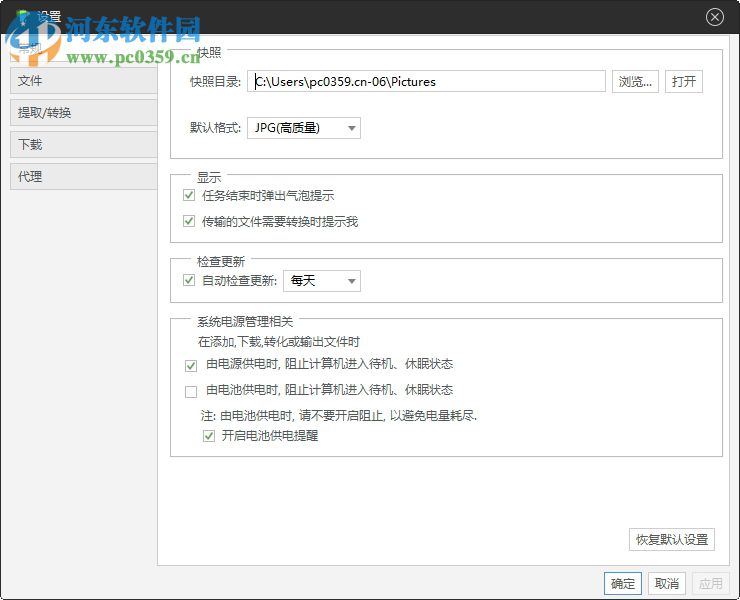The width and height of the screenshot is (740, 600).
Task: Select the 下载 settings tab
Action: [84, 144]
